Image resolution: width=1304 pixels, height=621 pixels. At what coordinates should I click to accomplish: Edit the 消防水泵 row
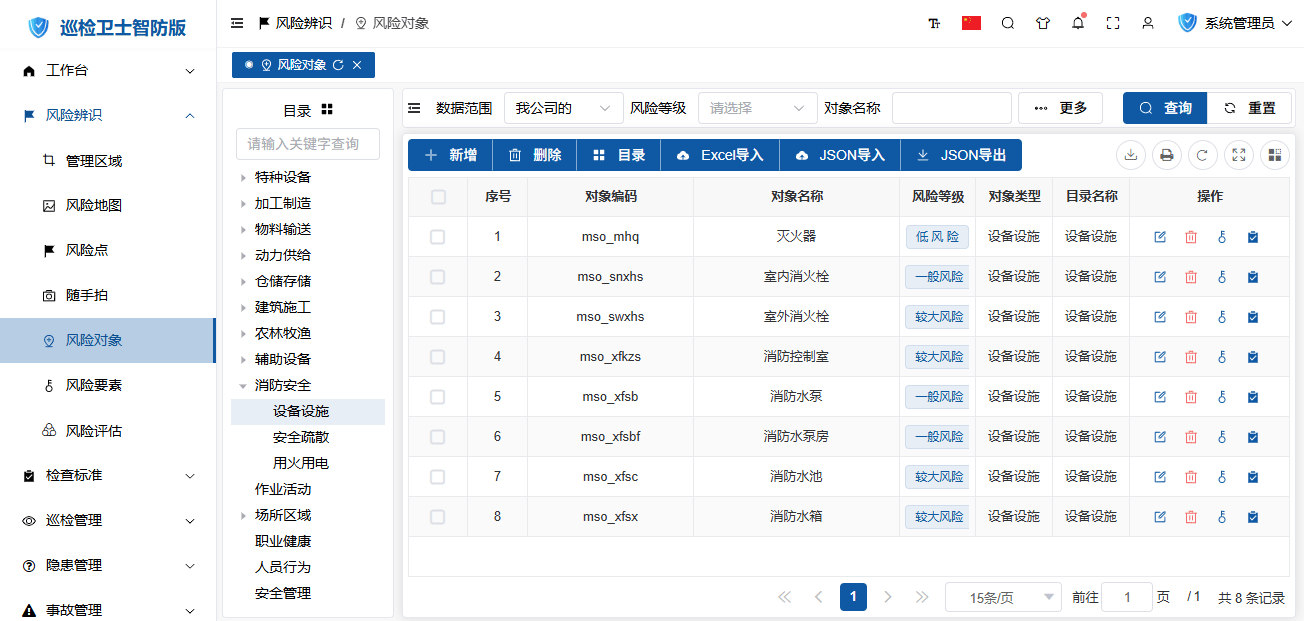point(1160,397)
